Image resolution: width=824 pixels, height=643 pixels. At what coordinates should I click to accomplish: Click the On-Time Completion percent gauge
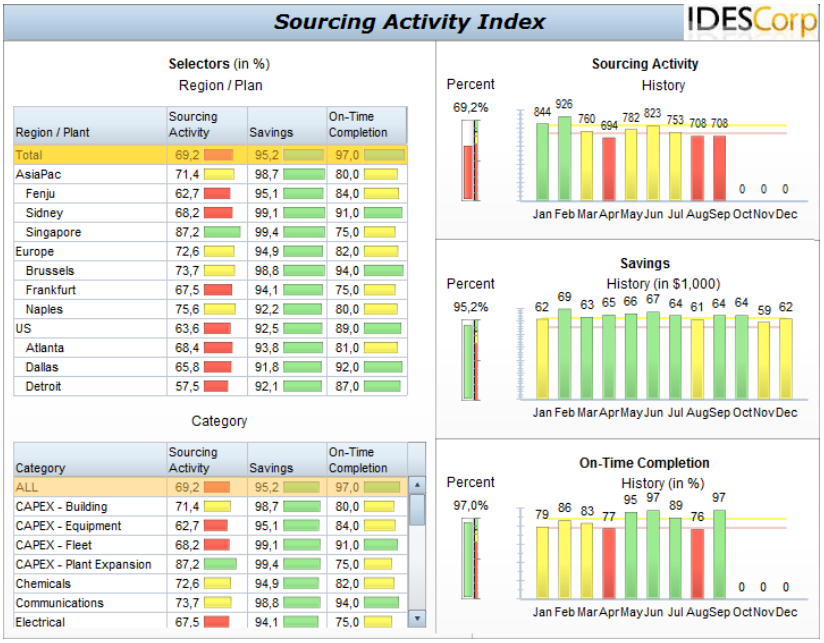click(469, 559)
